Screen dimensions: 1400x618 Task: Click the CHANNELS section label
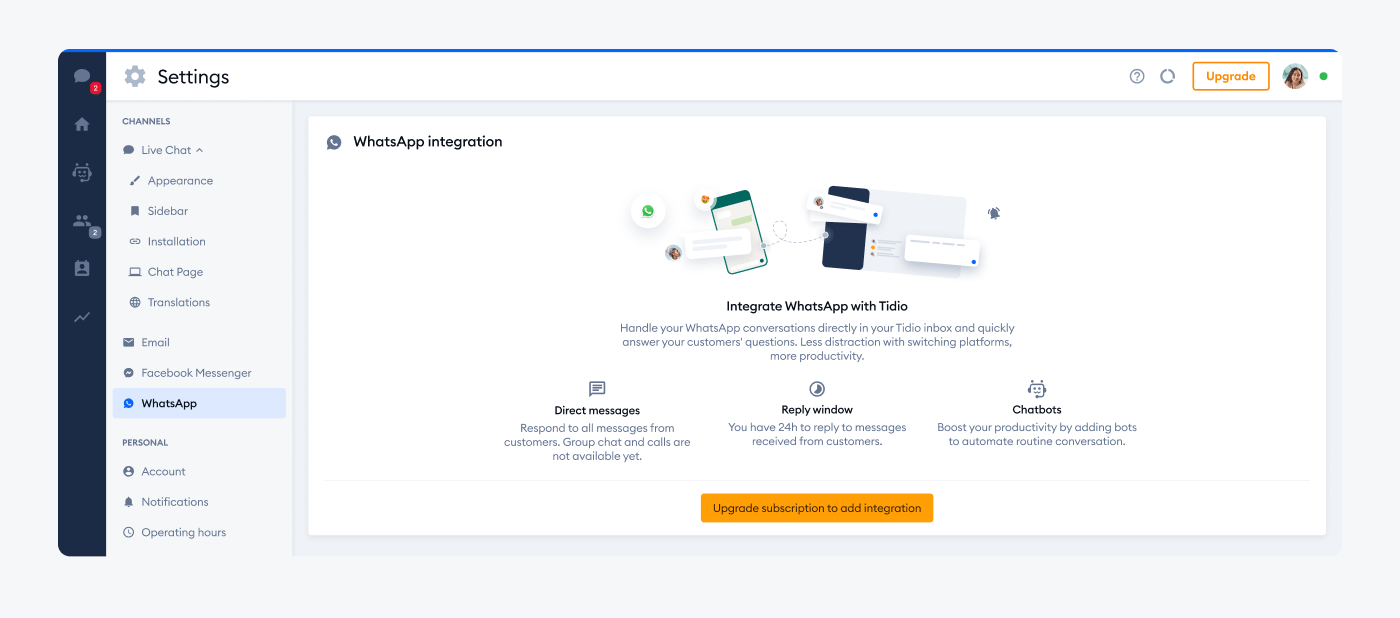(146, 121)
